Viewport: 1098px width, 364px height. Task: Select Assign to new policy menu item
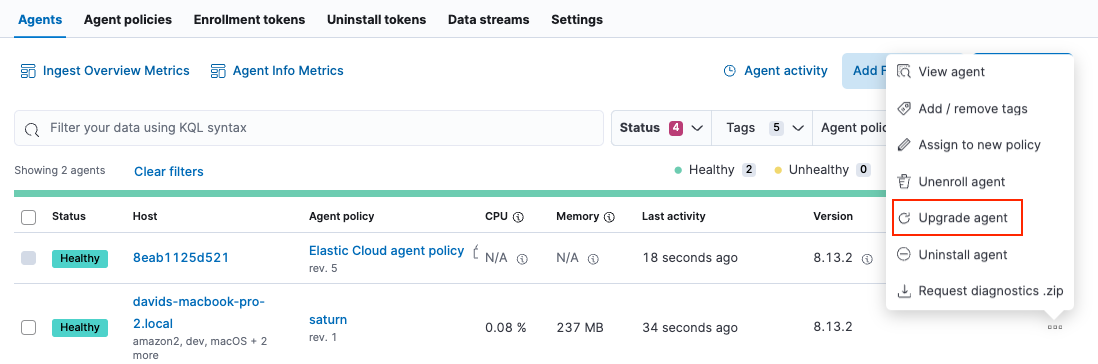(x=979, y=145)
